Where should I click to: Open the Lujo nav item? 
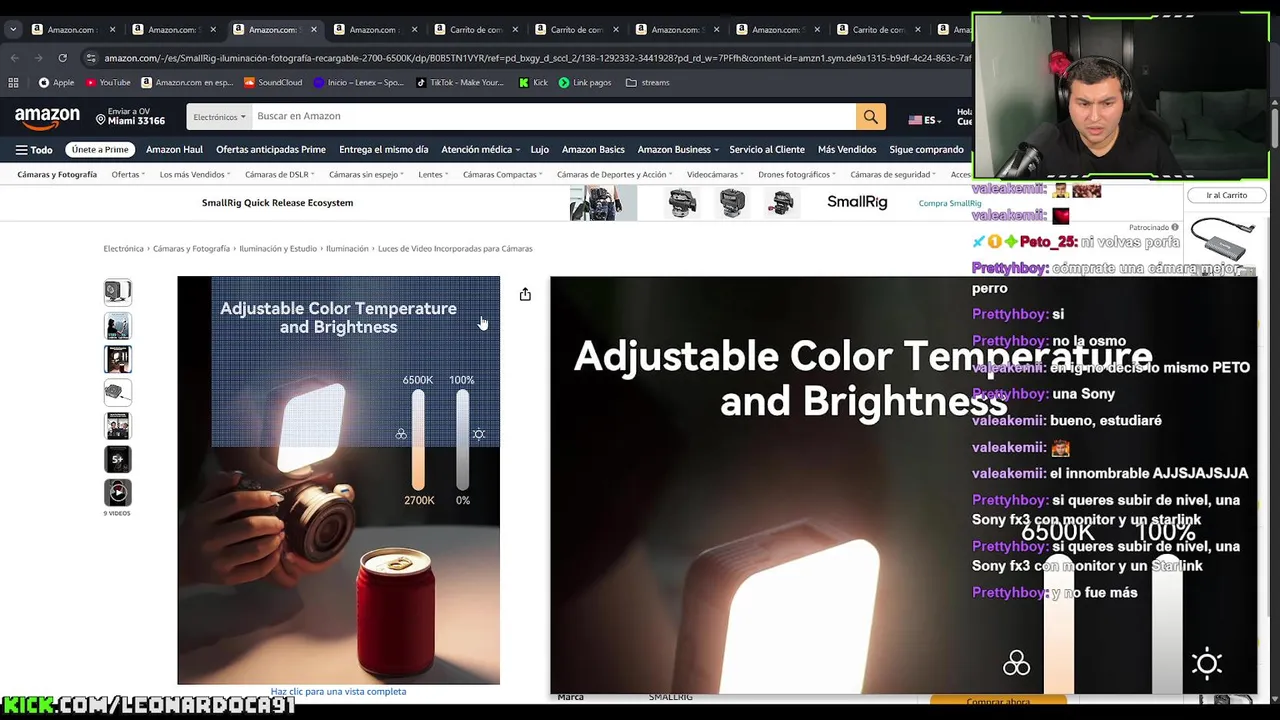pyautogui.click(x=540, y=150)
